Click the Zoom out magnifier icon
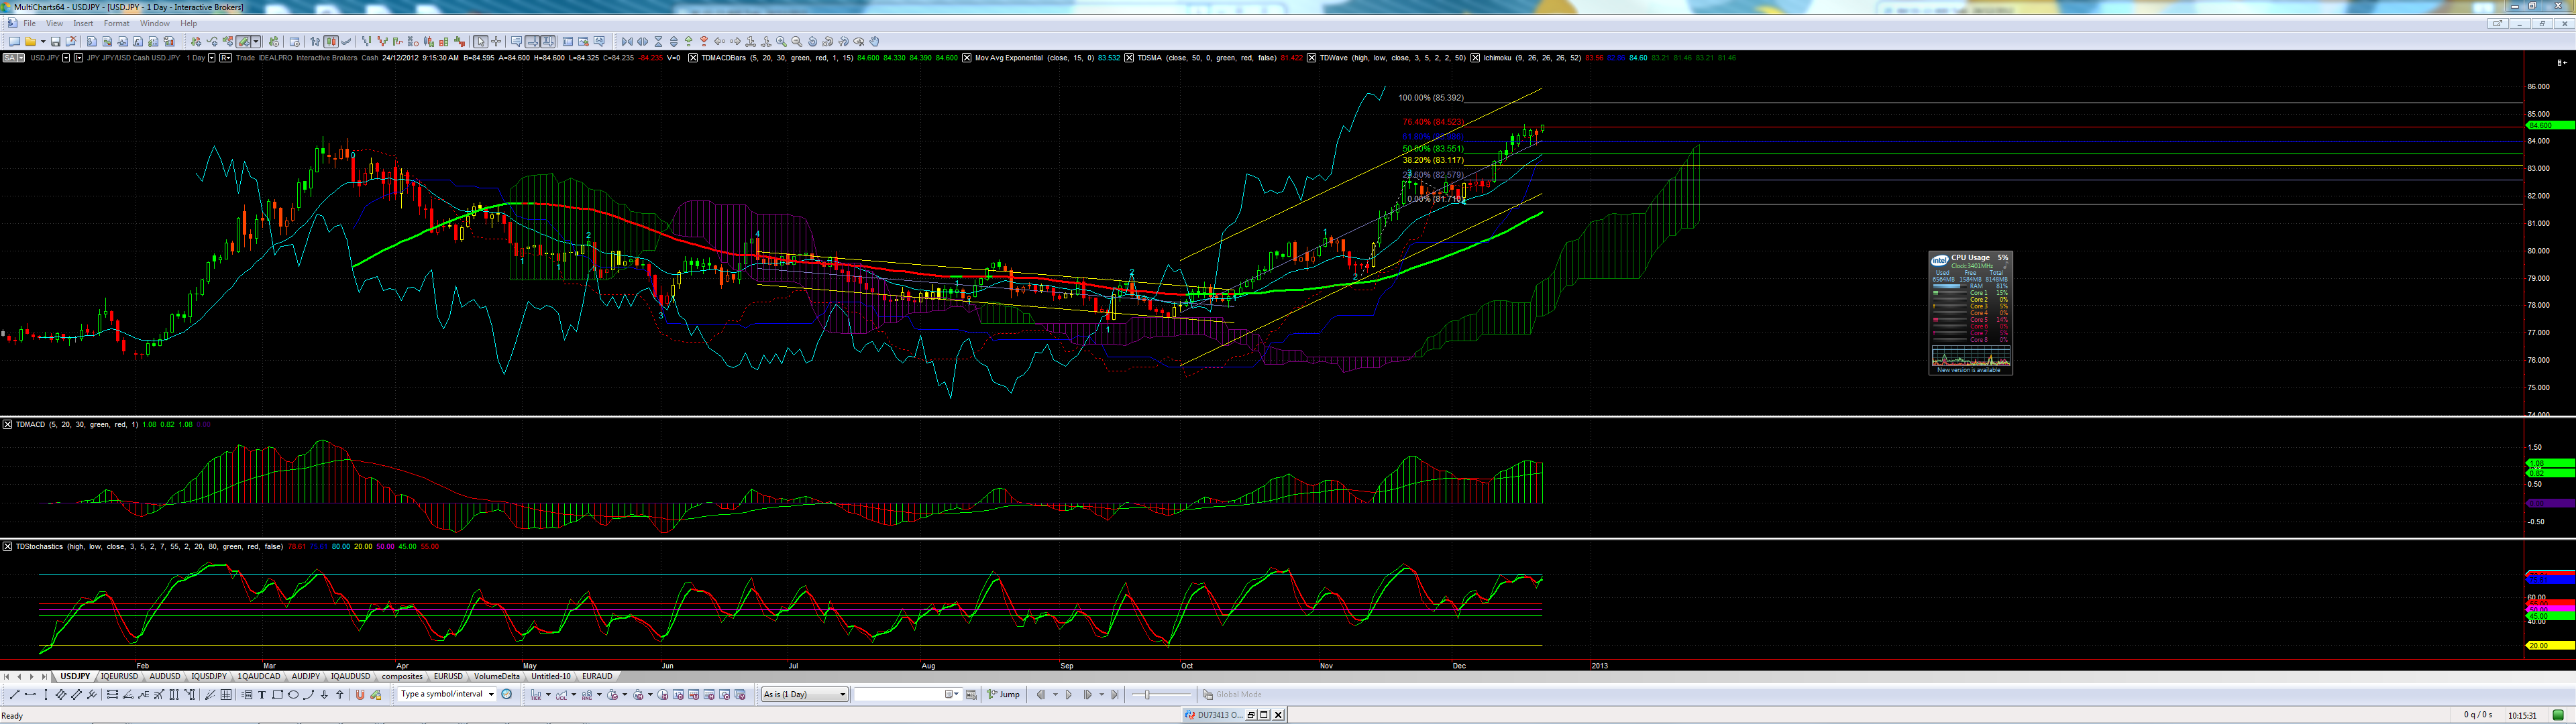This screenshot has height=724, width=2576. tap(797, 42)
